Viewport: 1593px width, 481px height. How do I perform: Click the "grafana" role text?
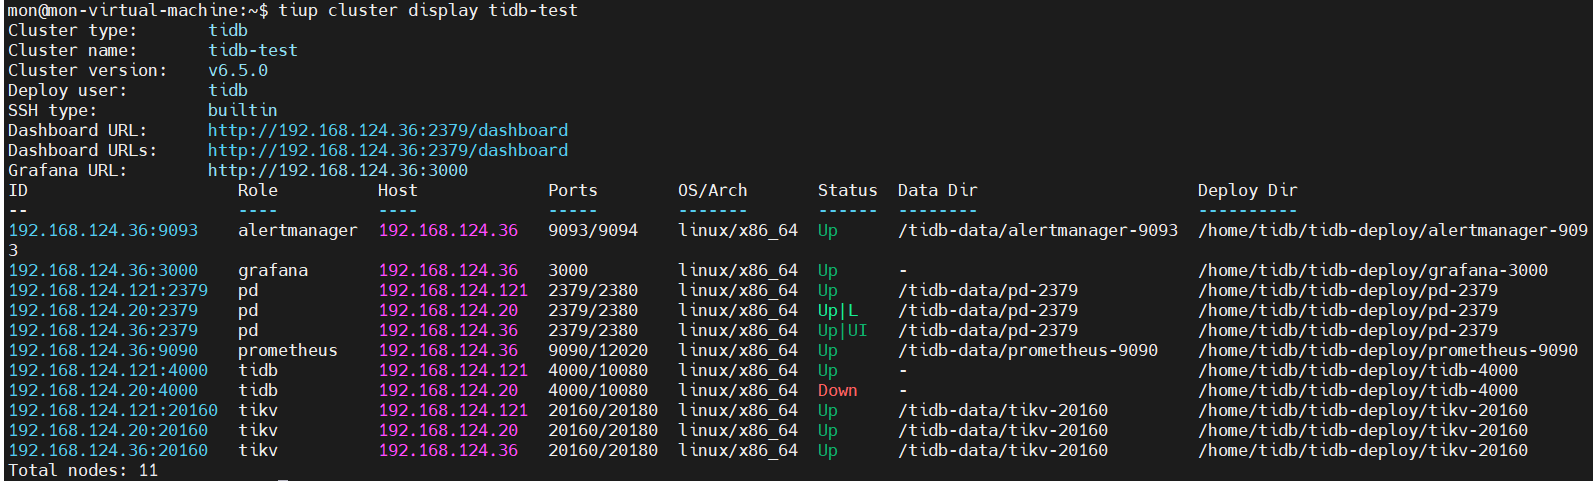point(272,270)
